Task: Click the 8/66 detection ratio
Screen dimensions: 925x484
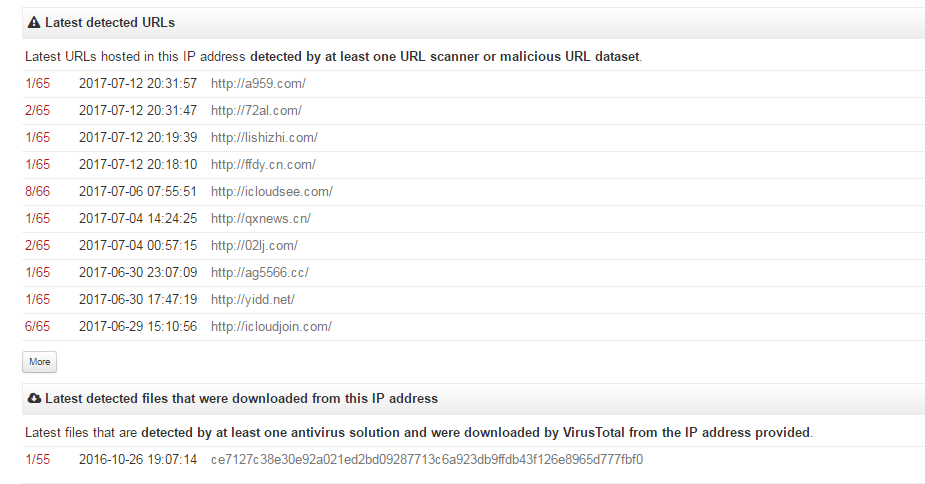Action: click(37, 192)
